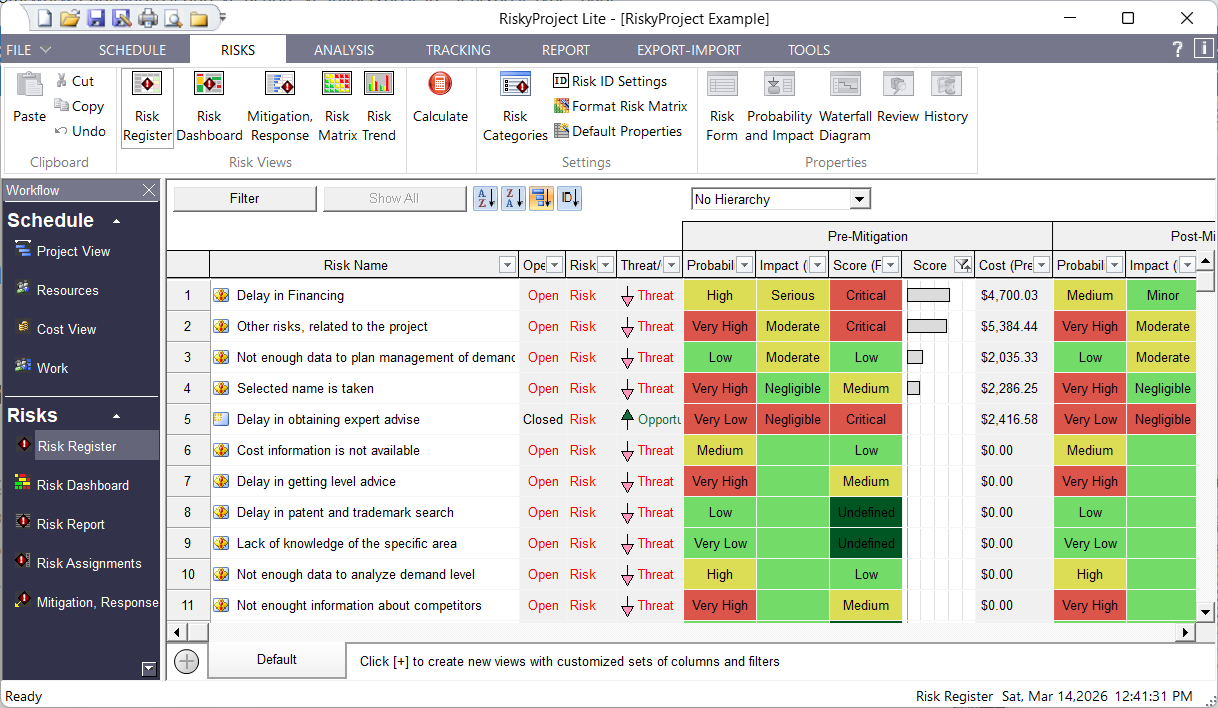This screenshot has width=1218, height=708.
Task: Click the Risk Trend icon
Action: tap(378, 105)
